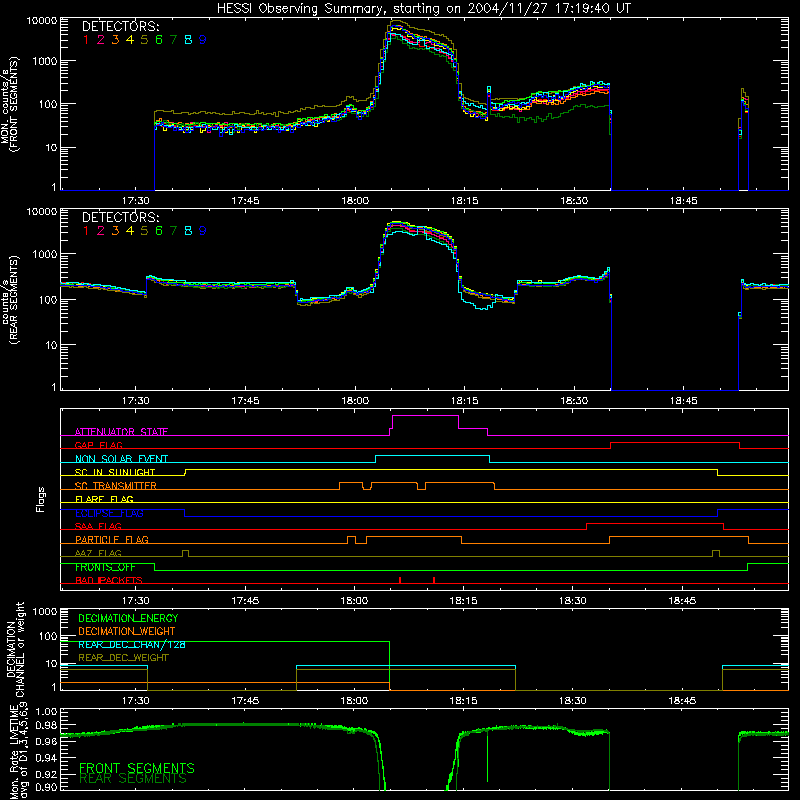The image size is (800, 800).
Task: Click the ATTENUATOR_STATE flag label
Action: tap(121, 432)
